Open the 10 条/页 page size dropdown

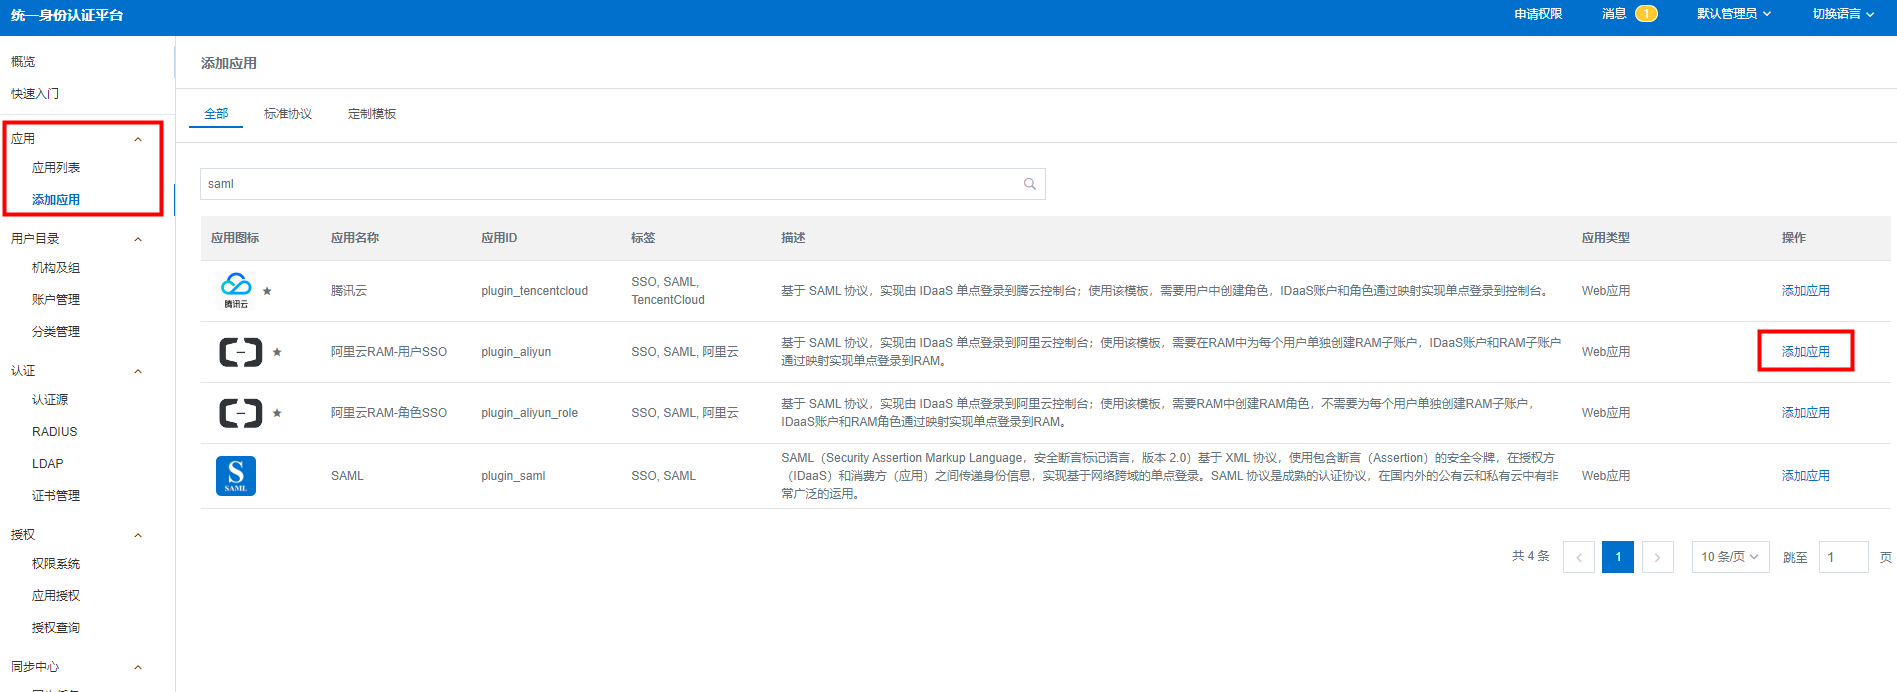[1729, 557]
